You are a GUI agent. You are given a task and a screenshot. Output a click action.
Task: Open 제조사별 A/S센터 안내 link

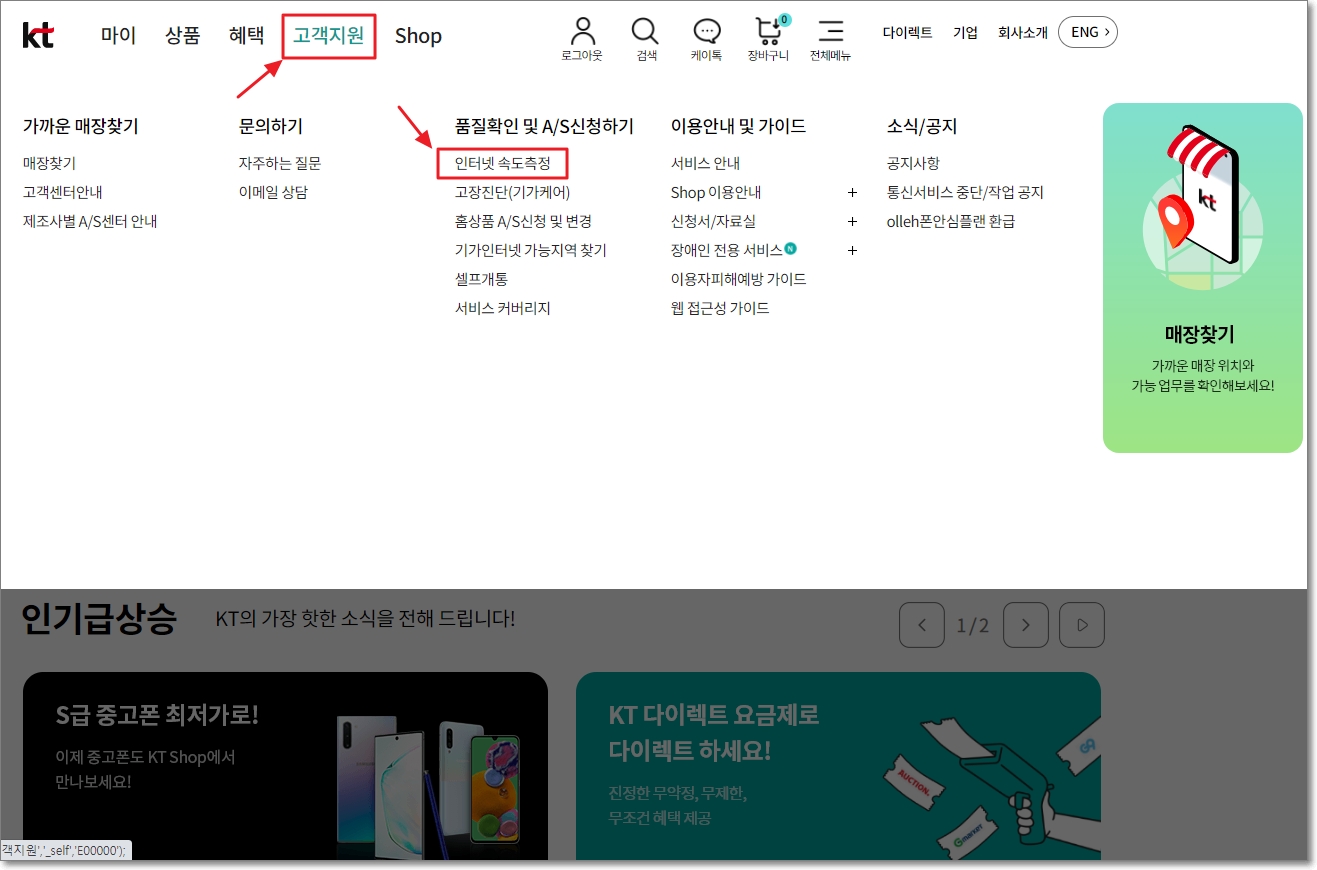coord(90,221)
